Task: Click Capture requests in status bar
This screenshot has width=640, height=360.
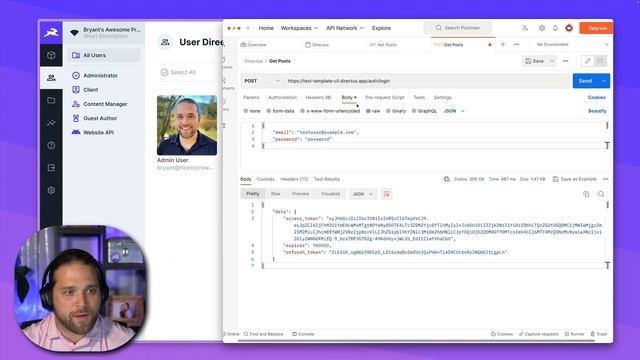Action: [x=538, y=334]
